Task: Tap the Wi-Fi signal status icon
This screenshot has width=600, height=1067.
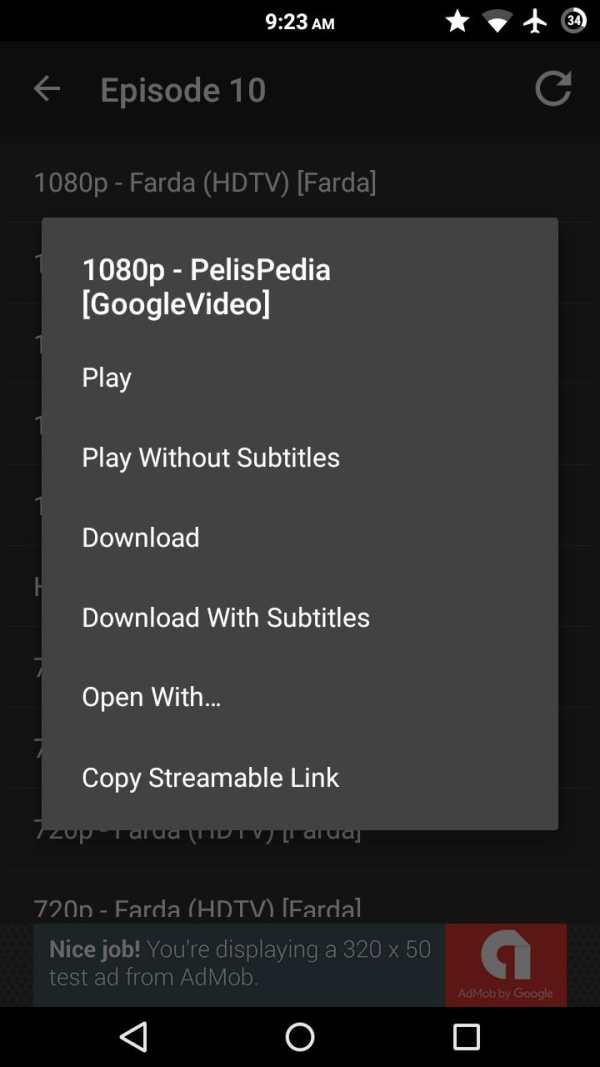Action: (497, 22)
